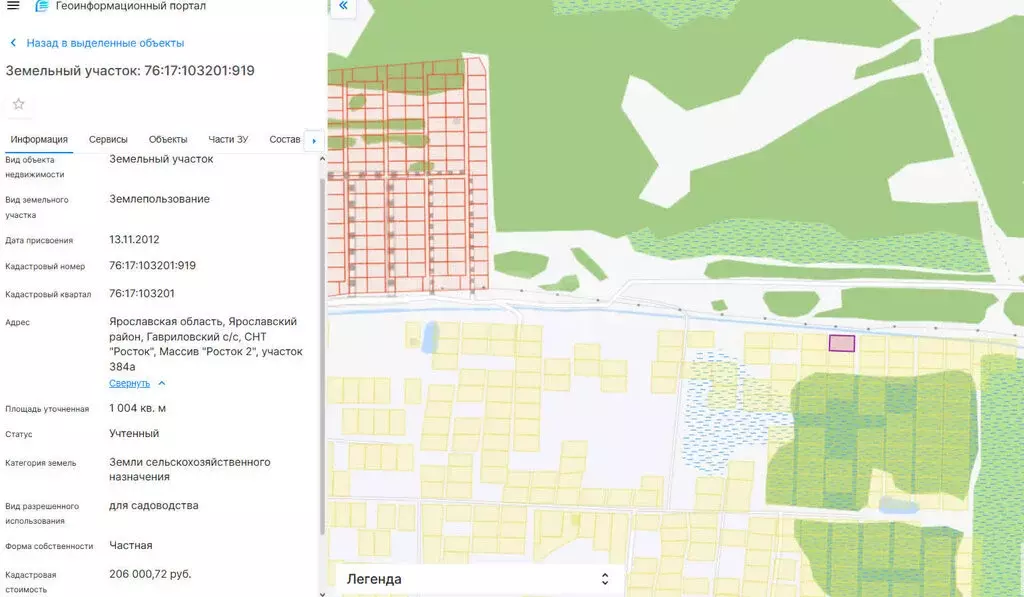
Task: Click the back arrow before Назад
Action: 13,43
